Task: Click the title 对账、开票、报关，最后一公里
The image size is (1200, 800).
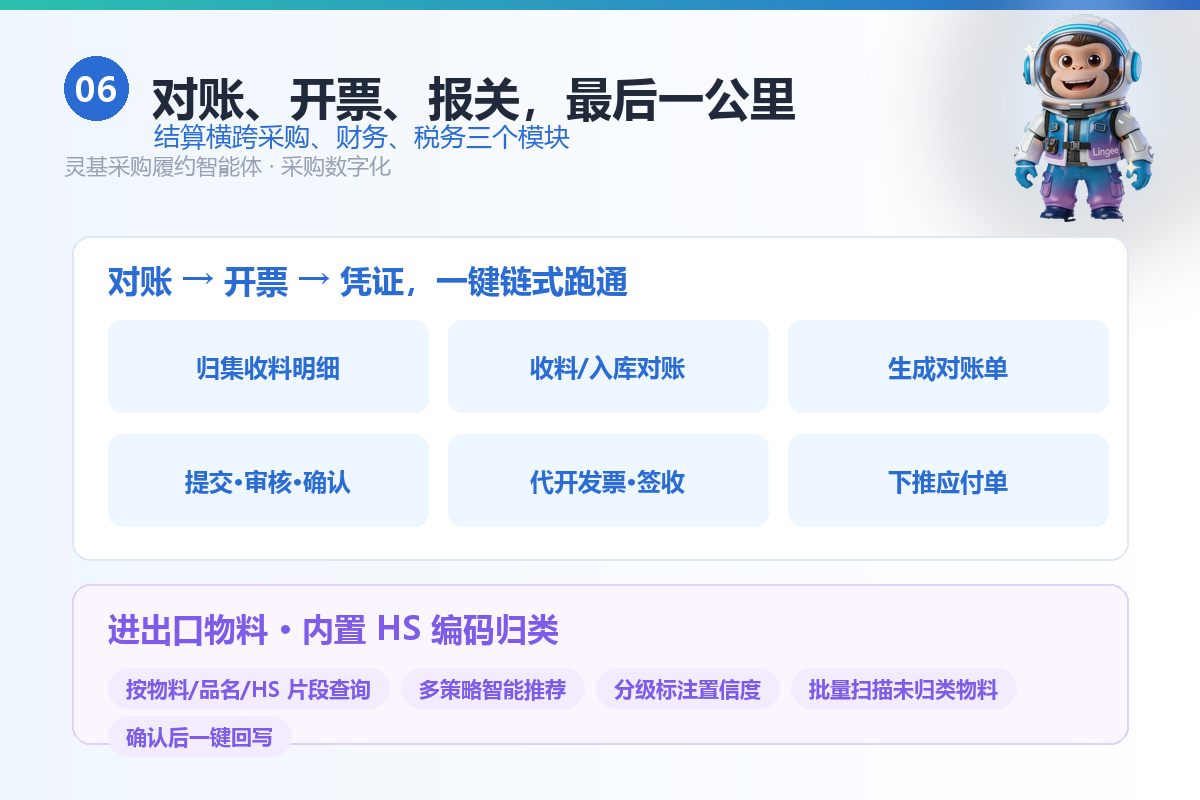Action: pos(473,99)
